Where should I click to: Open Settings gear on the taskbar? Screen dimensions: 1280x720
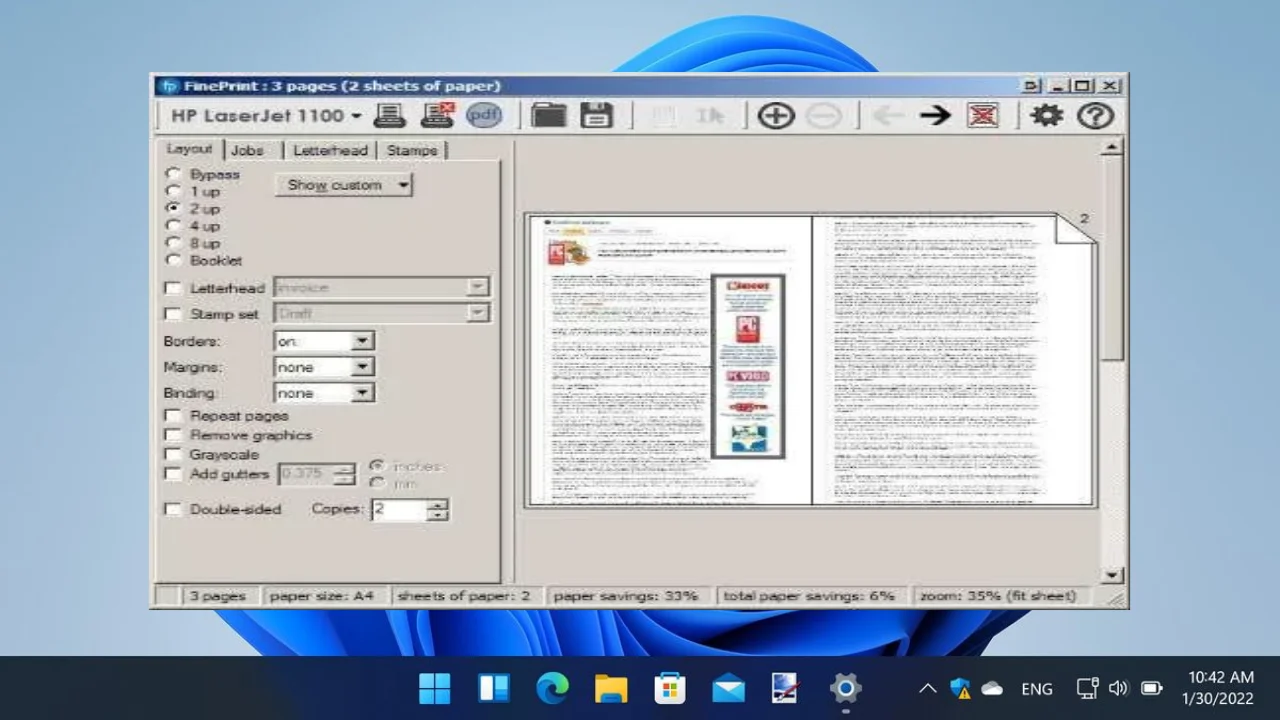click(845, 688)
